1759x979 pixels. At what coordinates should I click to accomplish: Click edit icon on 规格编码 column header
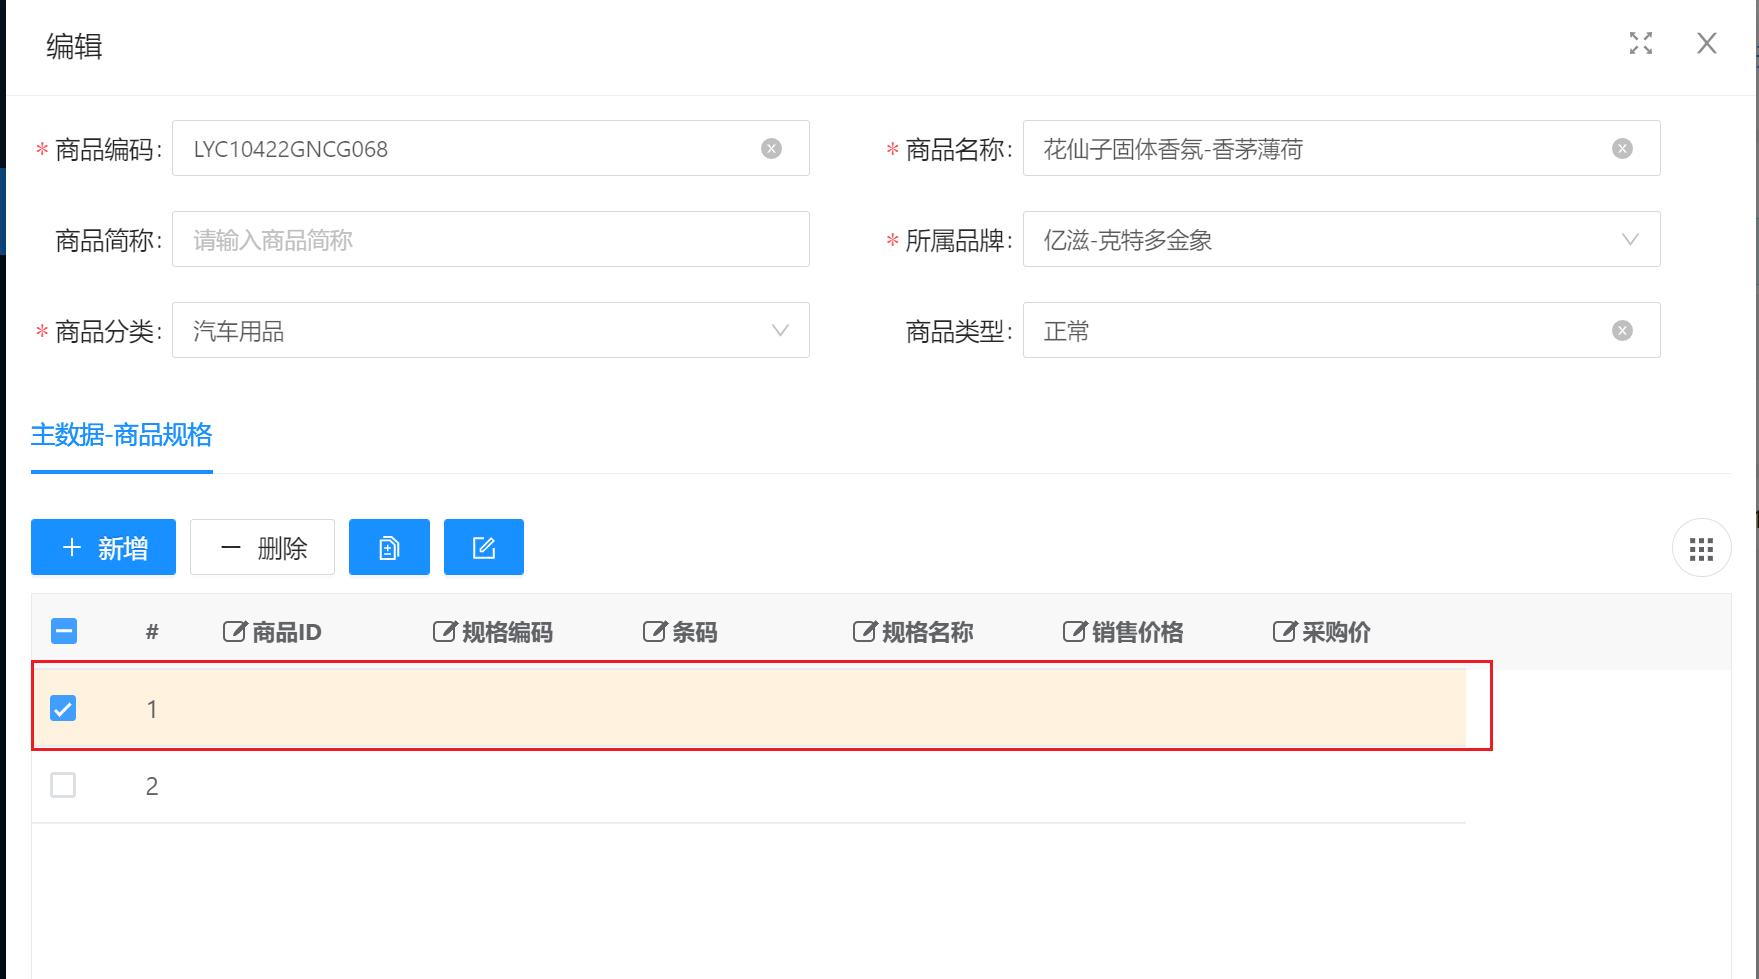[444, 631]
